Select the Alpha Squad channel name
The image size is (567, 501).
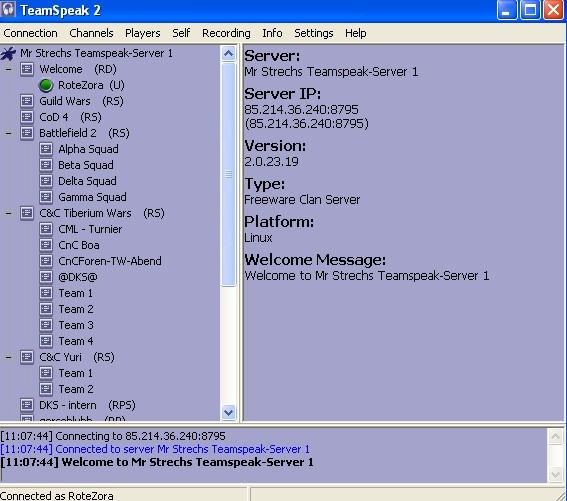point(88,149)
